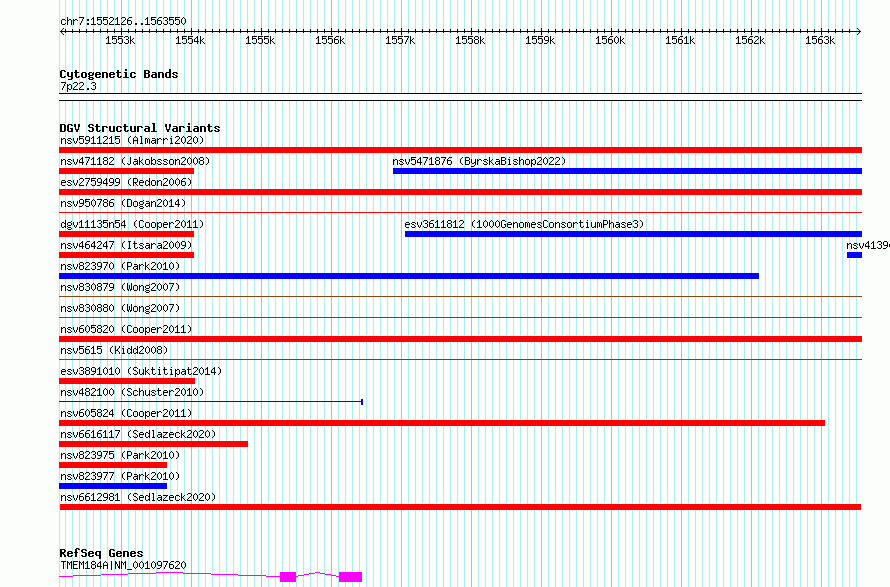
Task: Click the red bar for nsv5911215
Action: [x=460, y=150]
